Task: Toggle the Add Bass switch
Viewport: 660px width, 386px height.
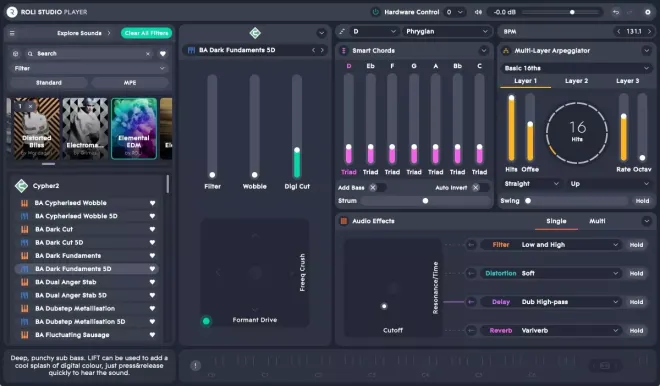Action: (x=377, y=188)
